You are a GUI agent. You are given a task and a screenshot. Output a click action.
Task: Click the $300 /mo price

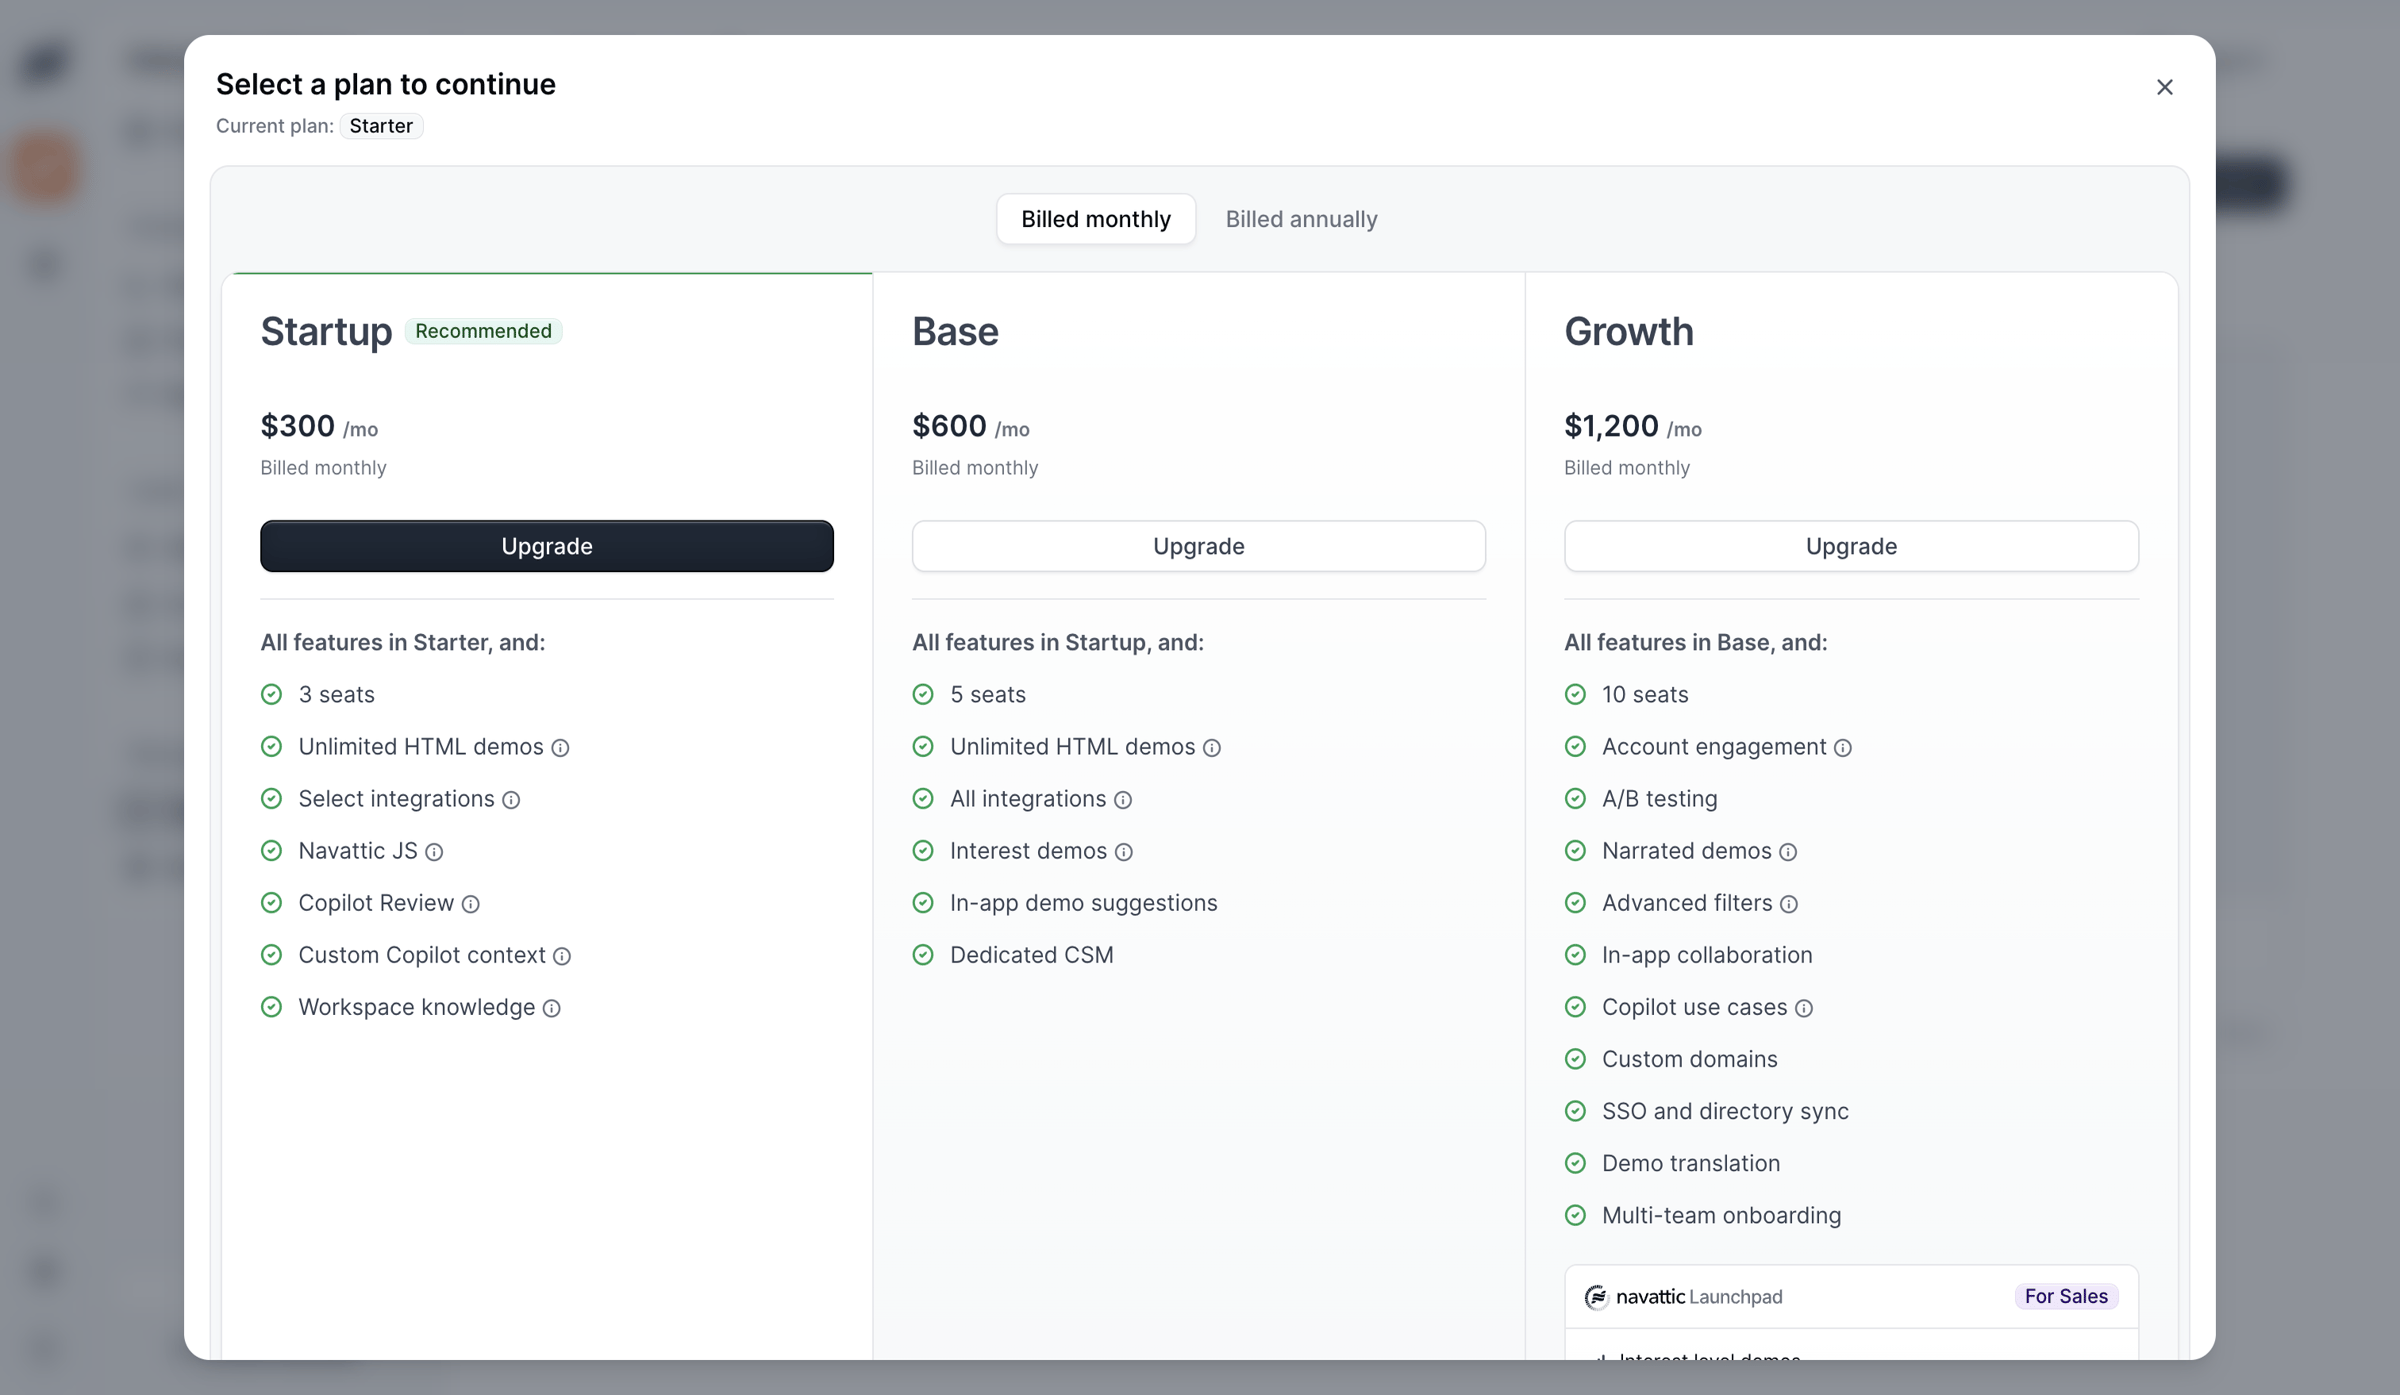tap(319, 426)
